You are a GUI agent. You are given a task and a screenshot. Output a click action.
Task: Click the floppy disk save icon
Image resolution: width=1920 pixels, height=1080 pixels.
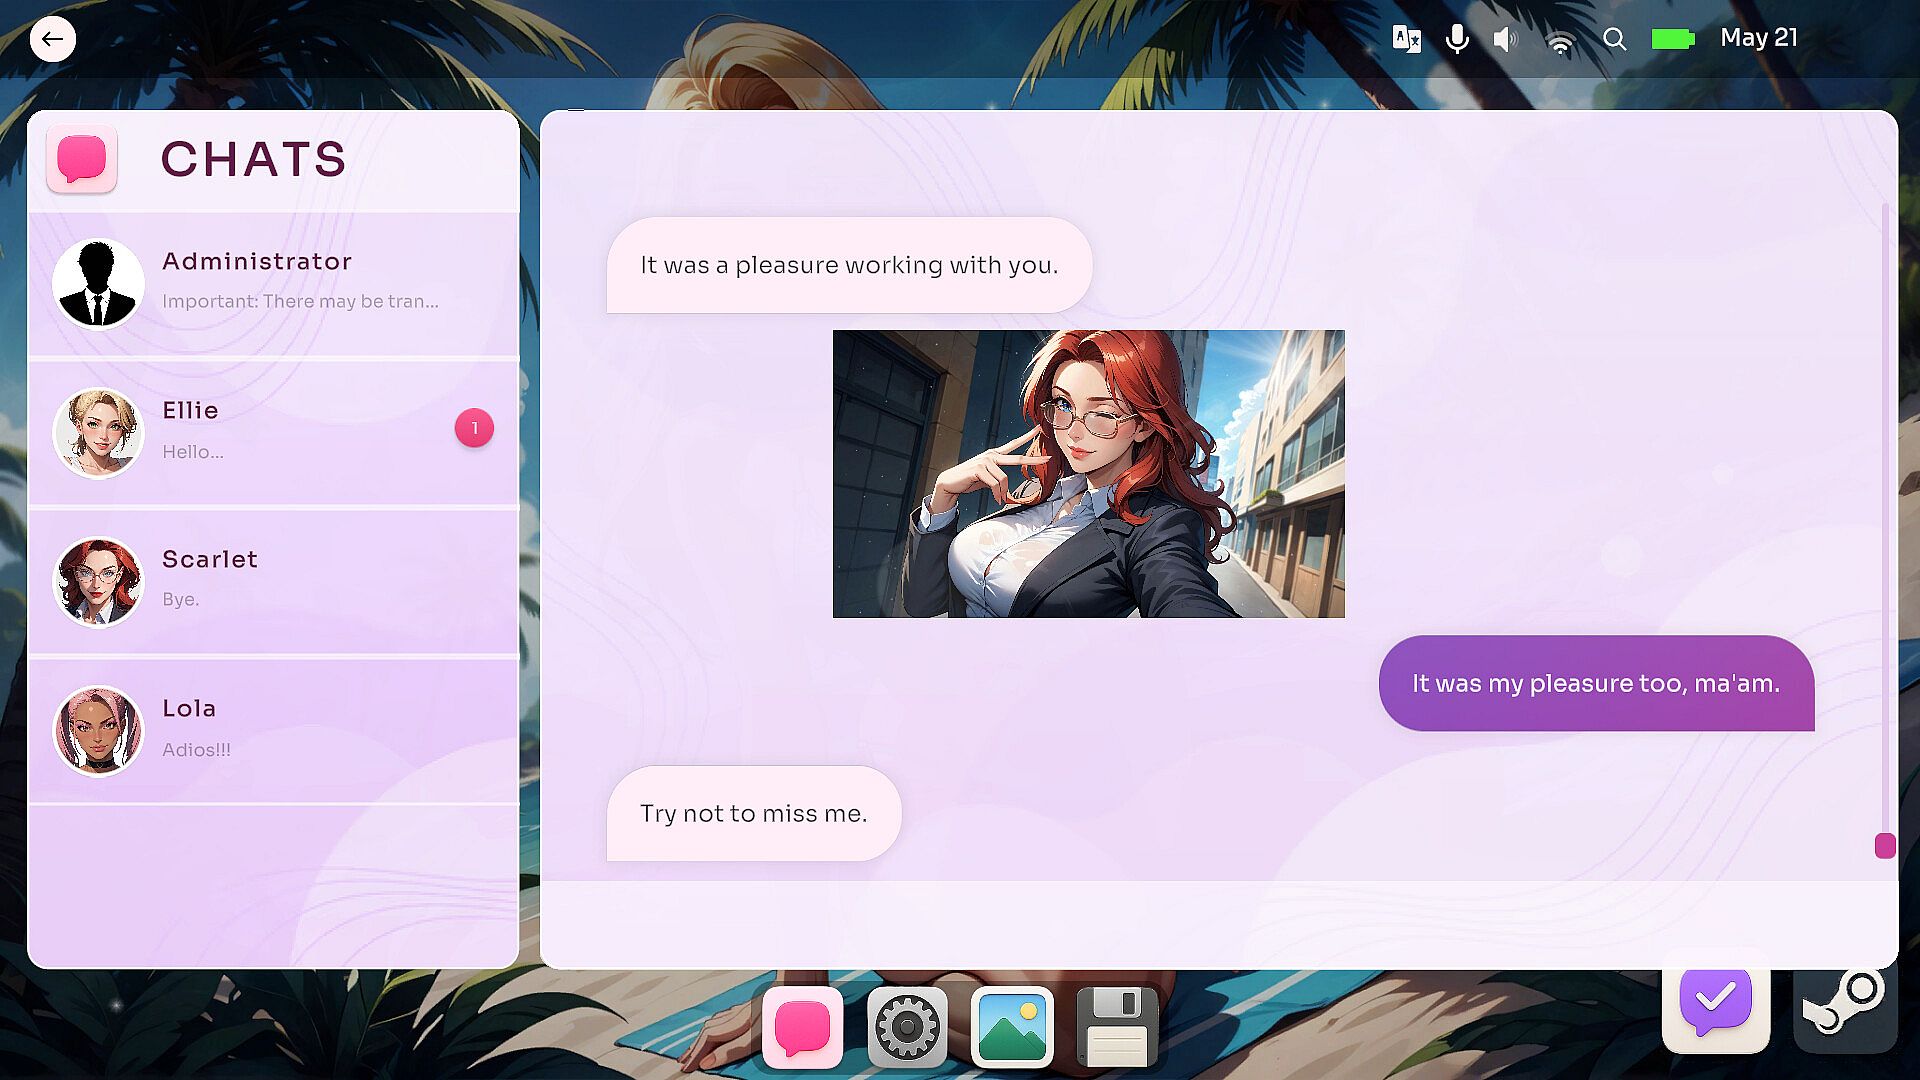[x=1116, y=1027]
